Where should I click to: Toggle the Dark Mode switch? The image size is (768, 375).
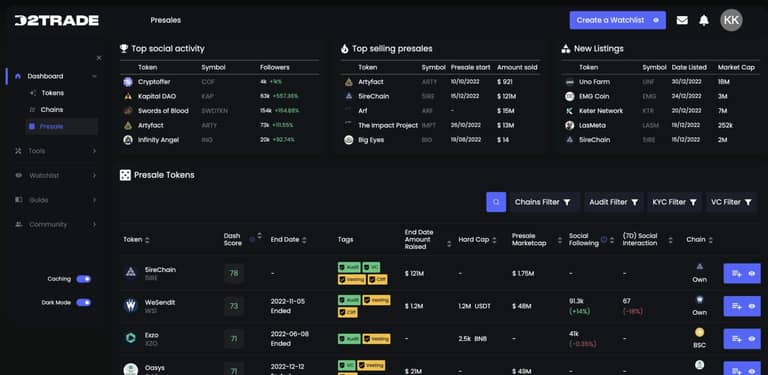pyautogui.click(x=83, y=303)
